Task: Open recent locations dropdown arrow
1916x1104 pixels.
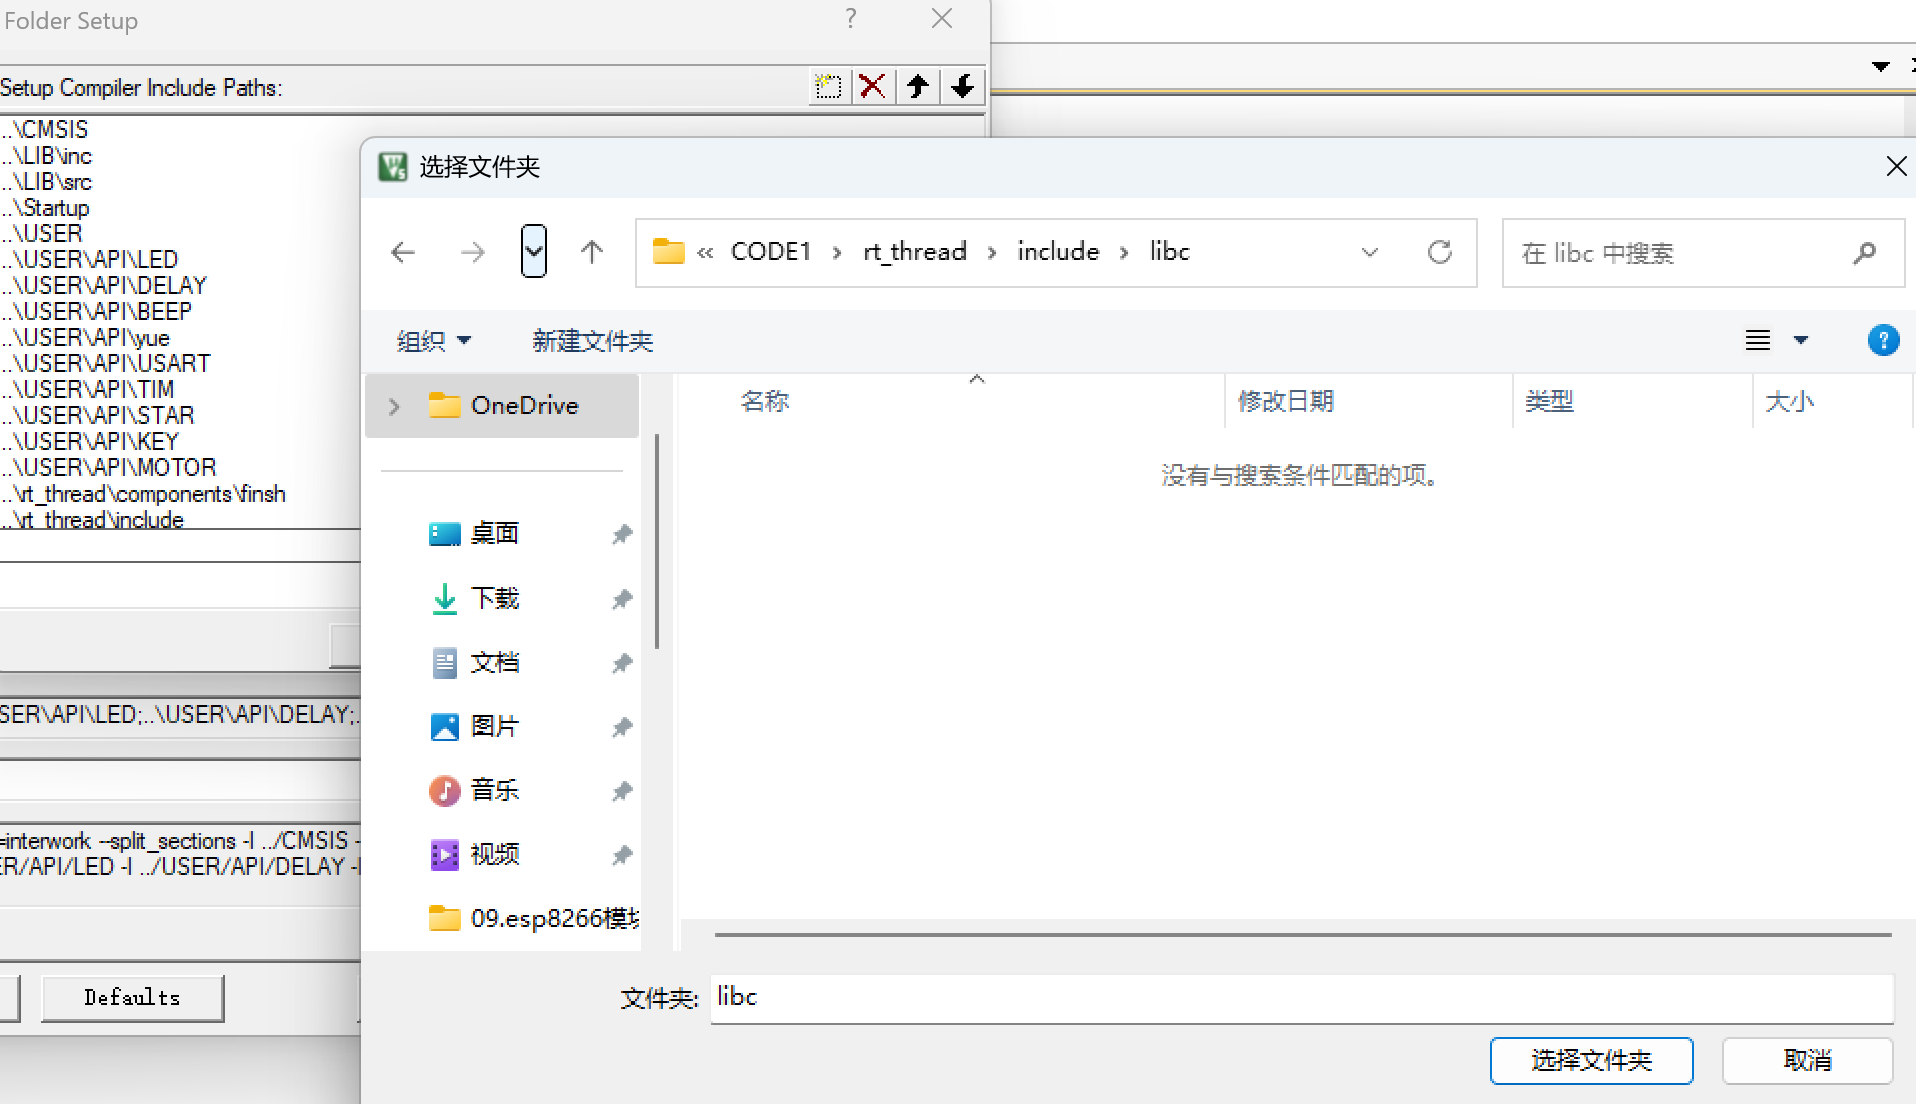Action: [x=534, y=251]
